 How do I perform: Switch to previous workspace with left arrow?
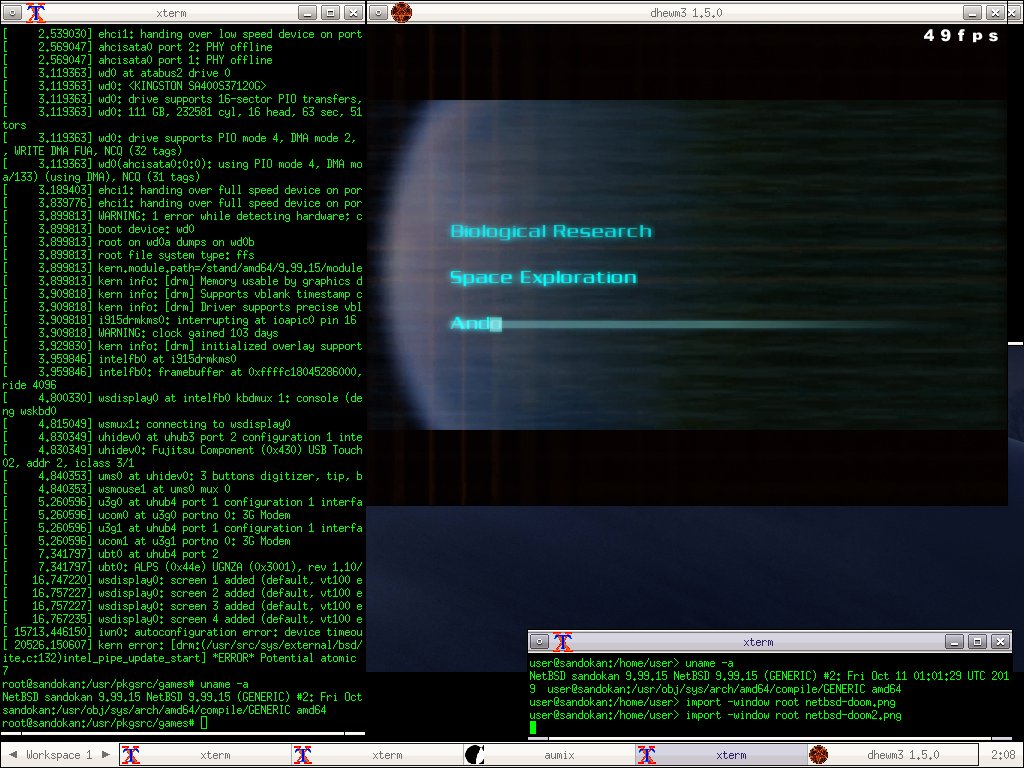click(12, 755)
